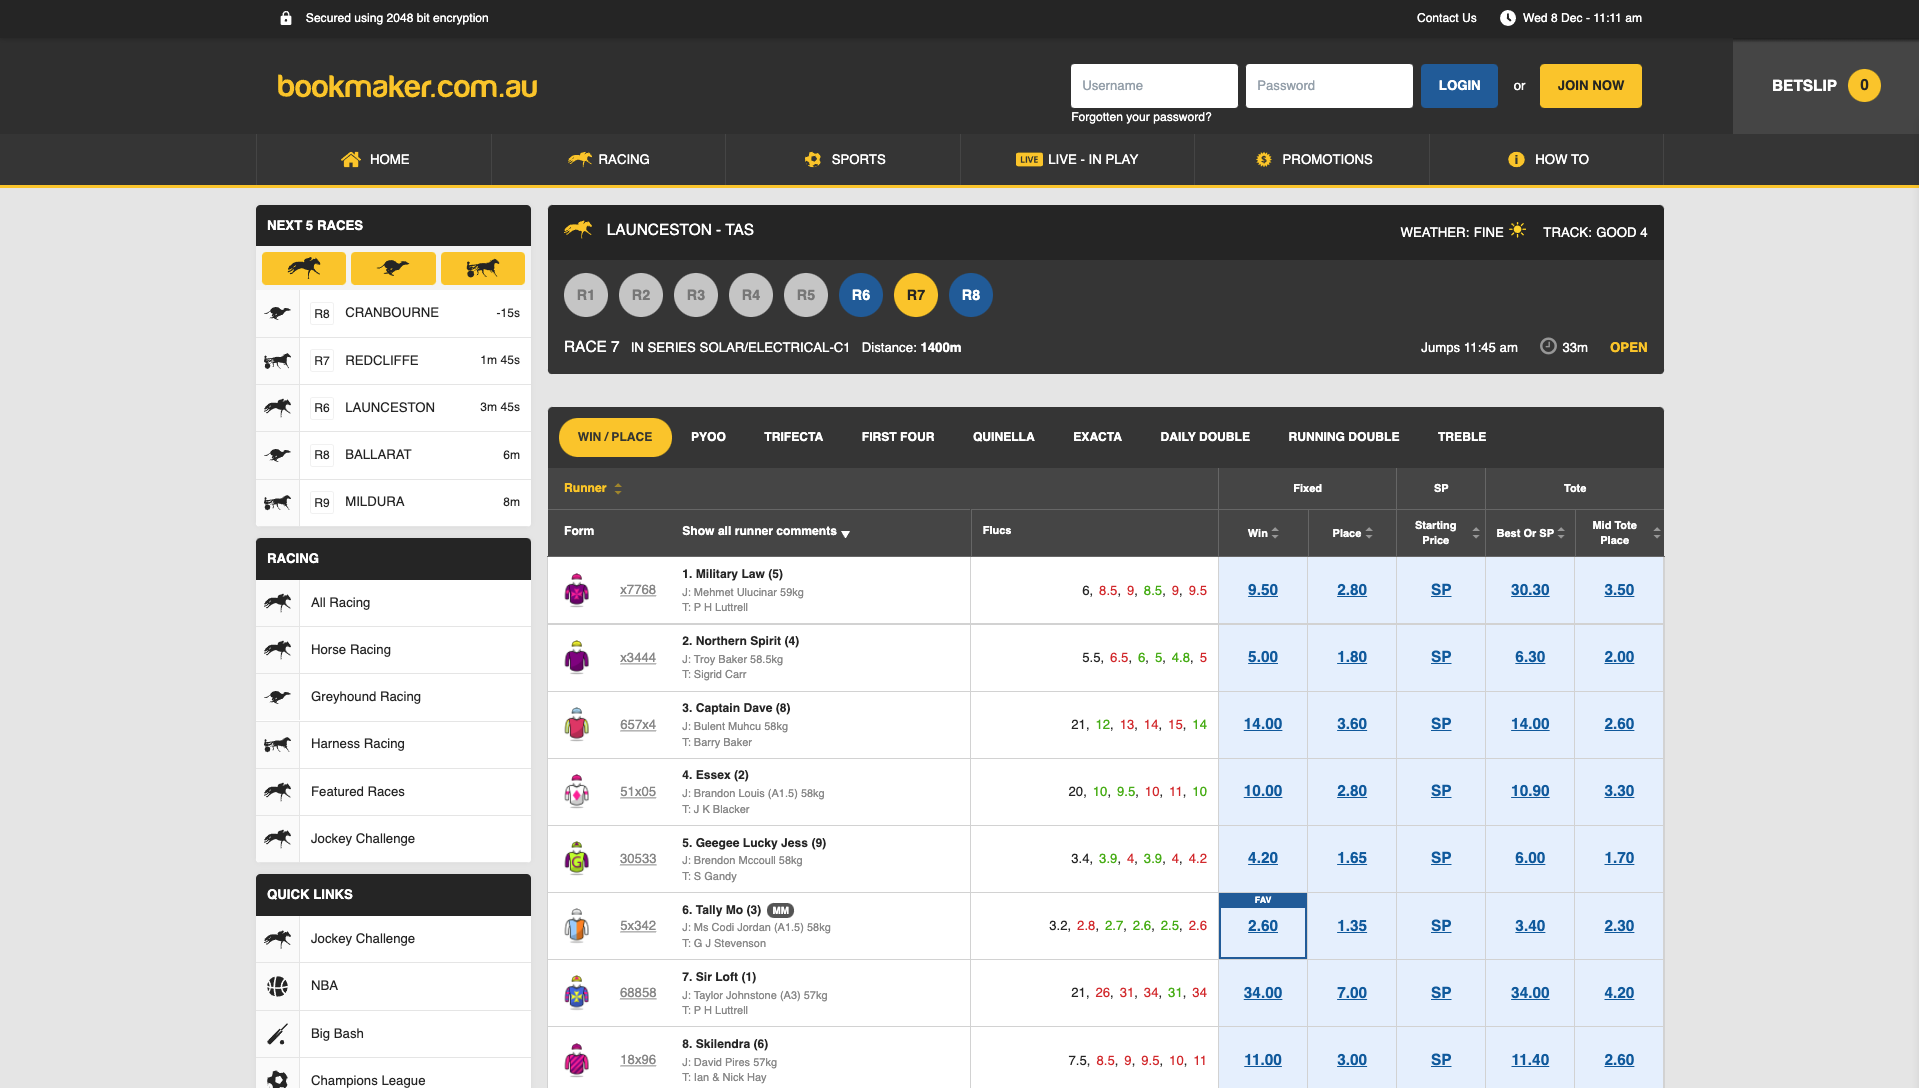The image size is (1919, 1088).
Task: Select the horse racing filter icon in Next 5 Races
Action: pos(304,268)
